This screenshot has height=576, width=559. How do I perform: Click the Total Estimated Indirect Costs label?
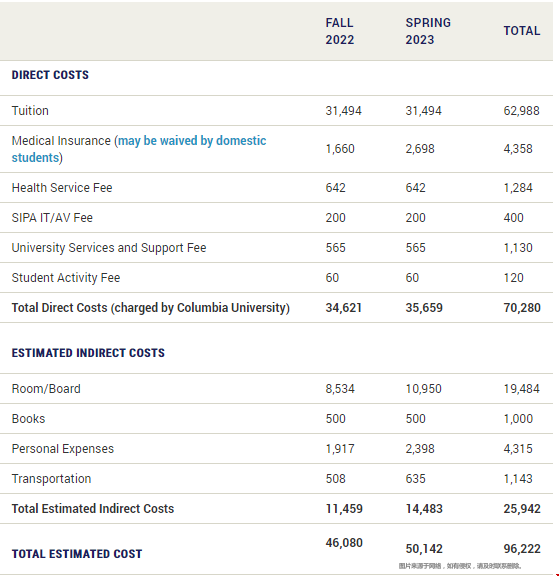tap(93, 509)
